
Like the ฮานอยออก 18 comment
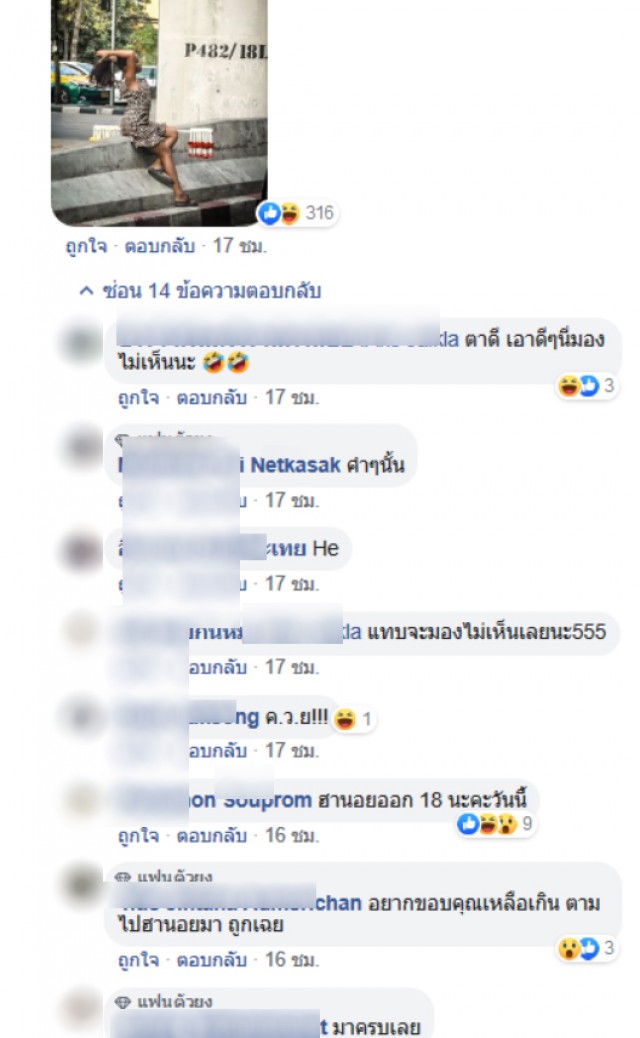138,835
